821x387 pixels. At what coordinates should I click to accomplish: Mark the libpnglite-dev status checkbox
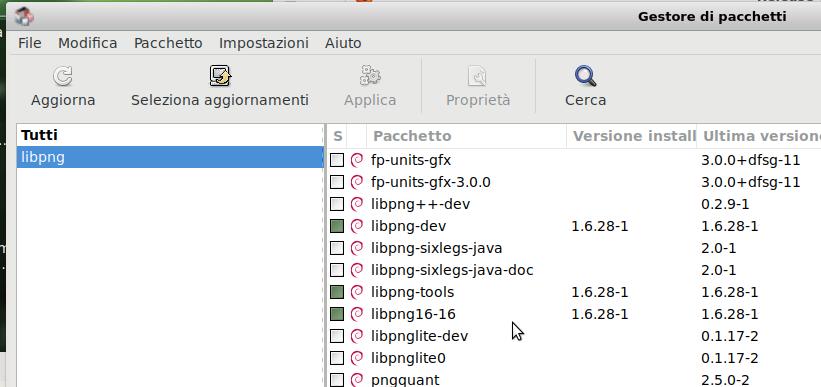(337, 336)
